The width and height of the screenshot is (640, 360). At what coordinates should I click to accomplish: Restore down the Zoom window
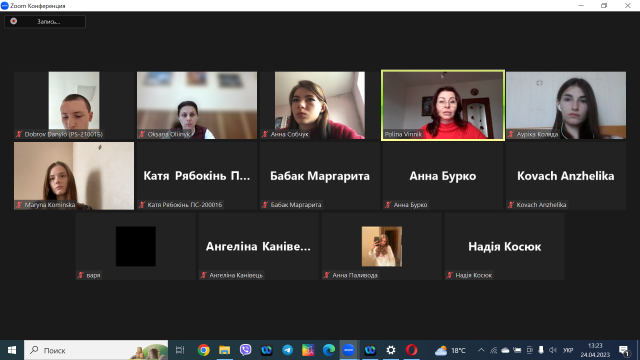[x=604, y=6]
